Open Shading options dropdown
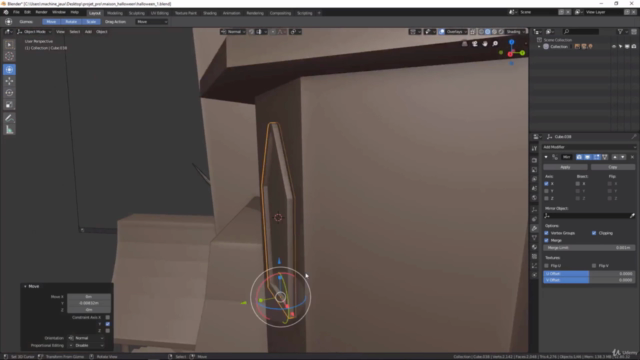The image size is (640, 360). [x=516, y=32]
